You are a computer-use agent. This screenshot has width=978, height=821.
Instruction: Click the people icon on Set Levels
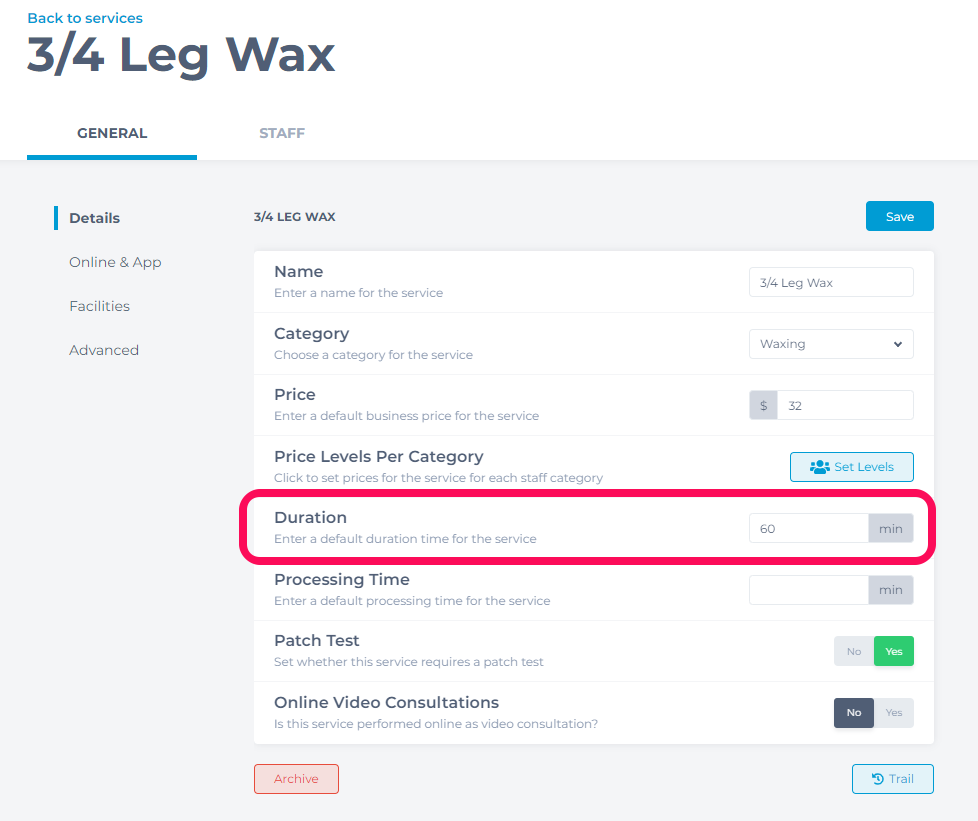(x=820, y=467)
